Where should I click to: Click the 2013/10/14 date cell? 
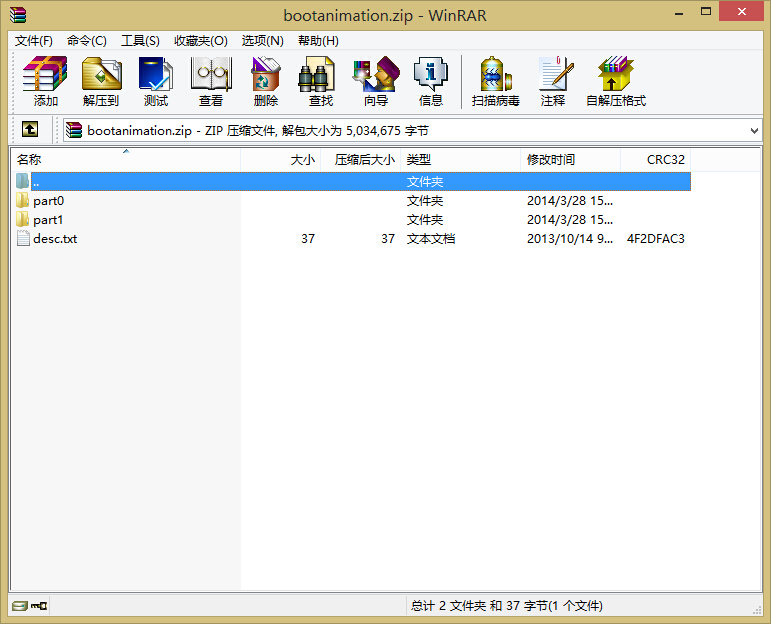[569, 238]
